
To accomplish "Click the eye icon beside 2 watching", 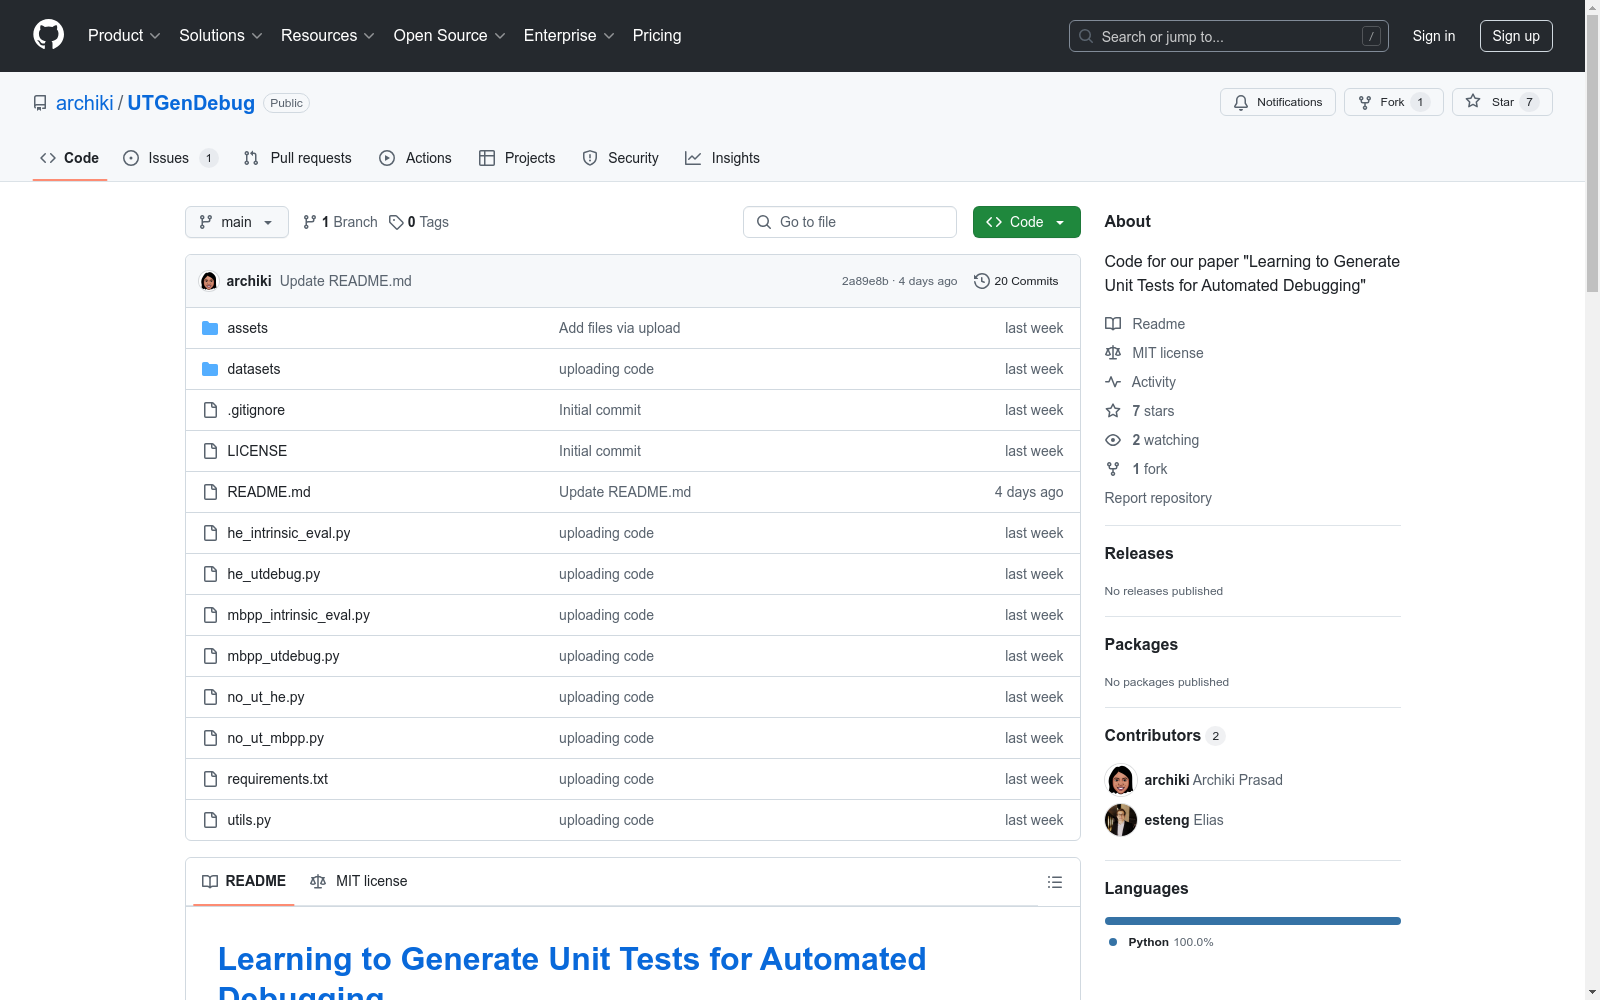I will (x=1113, y=440).
